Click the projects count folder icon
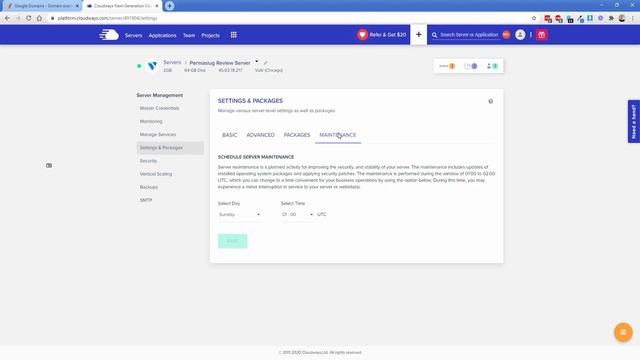Screen dimensions: 640x360 coord(470,66)
